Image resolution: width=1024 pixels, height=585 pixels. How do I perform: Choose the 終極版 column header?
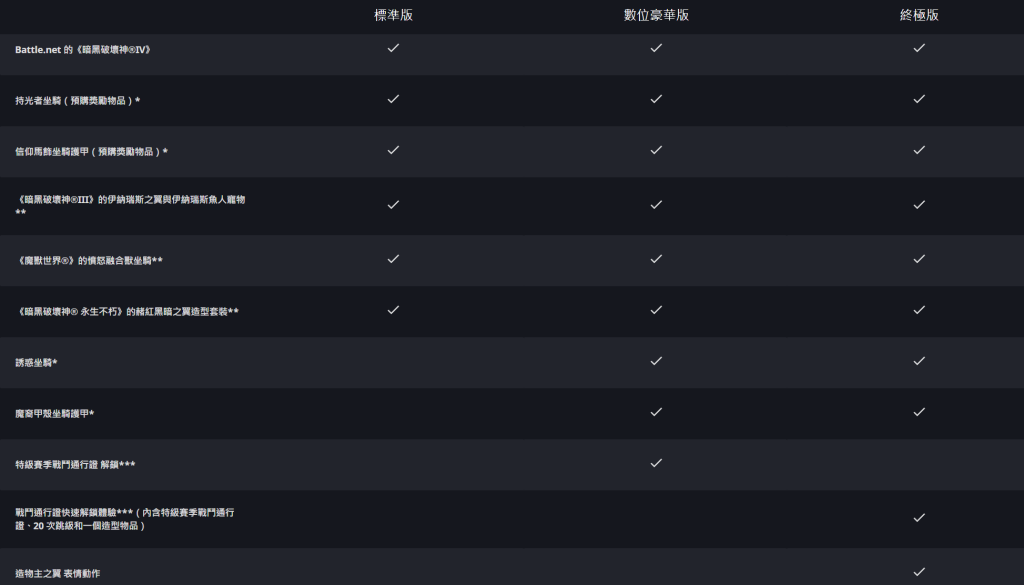click(919, 15)
